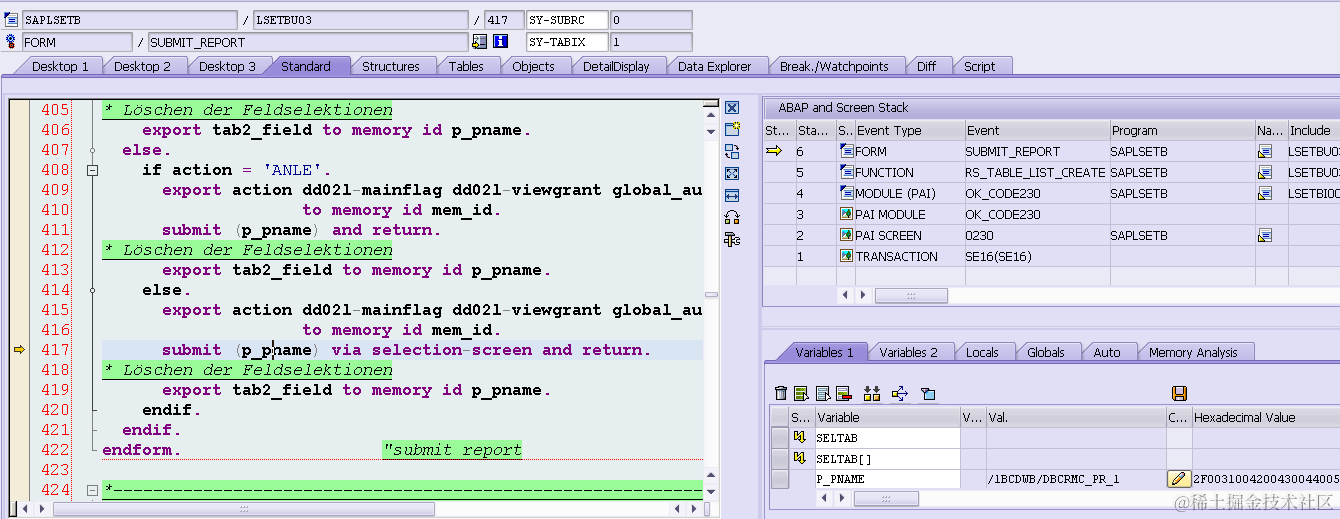Click the blue arrows Services icon in Variables toolbar
Viewport: 1340px width, 519px height.
tap(899, 393)
